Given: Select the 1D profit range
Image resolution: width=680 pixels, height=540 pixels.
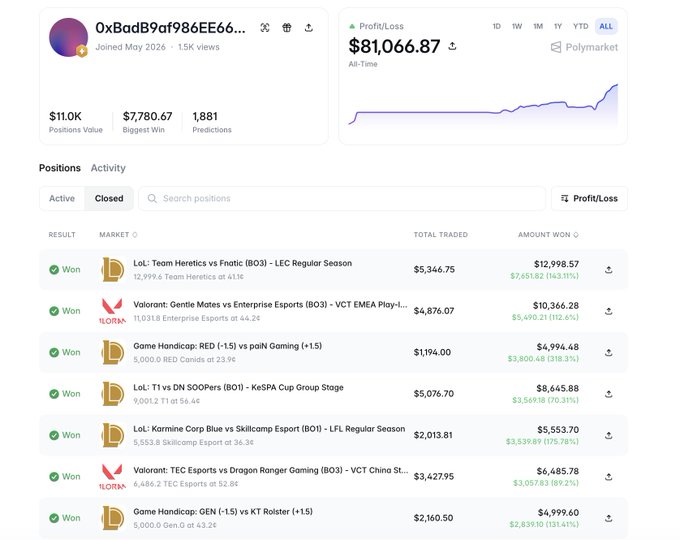Looking at the screenshot, I should 497,26.
